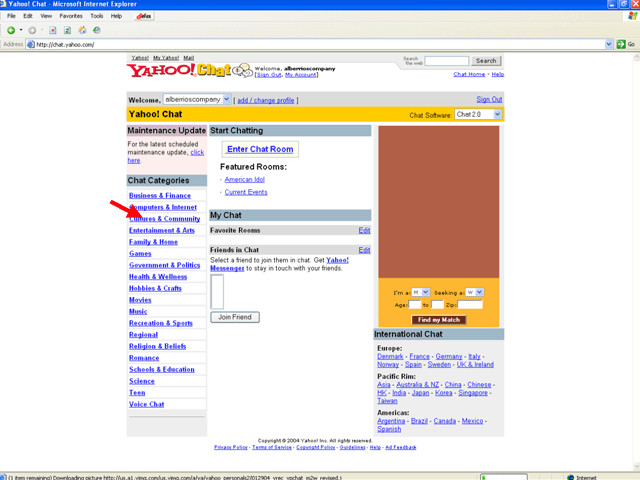Click the Refresh page toolbar icon
The height and width of the screenshot is (480, 640).
pos(67,30)
